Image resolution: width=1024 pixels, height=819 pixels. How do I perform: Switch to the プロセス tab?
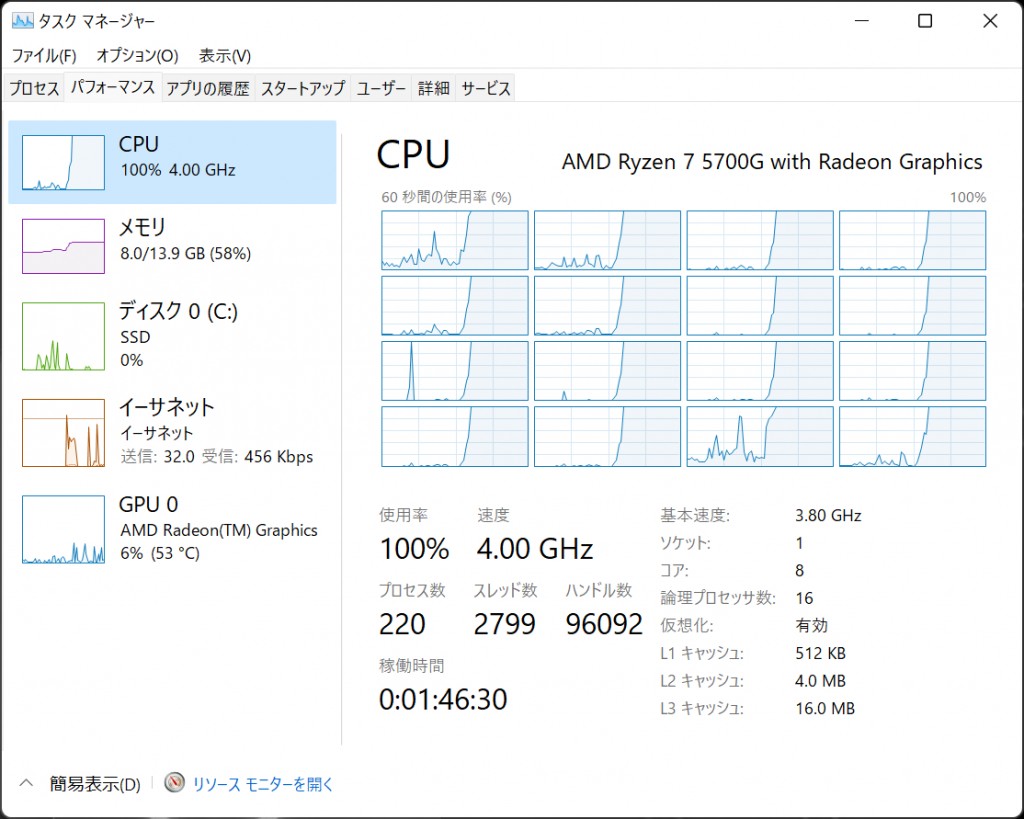pos(35,89)
